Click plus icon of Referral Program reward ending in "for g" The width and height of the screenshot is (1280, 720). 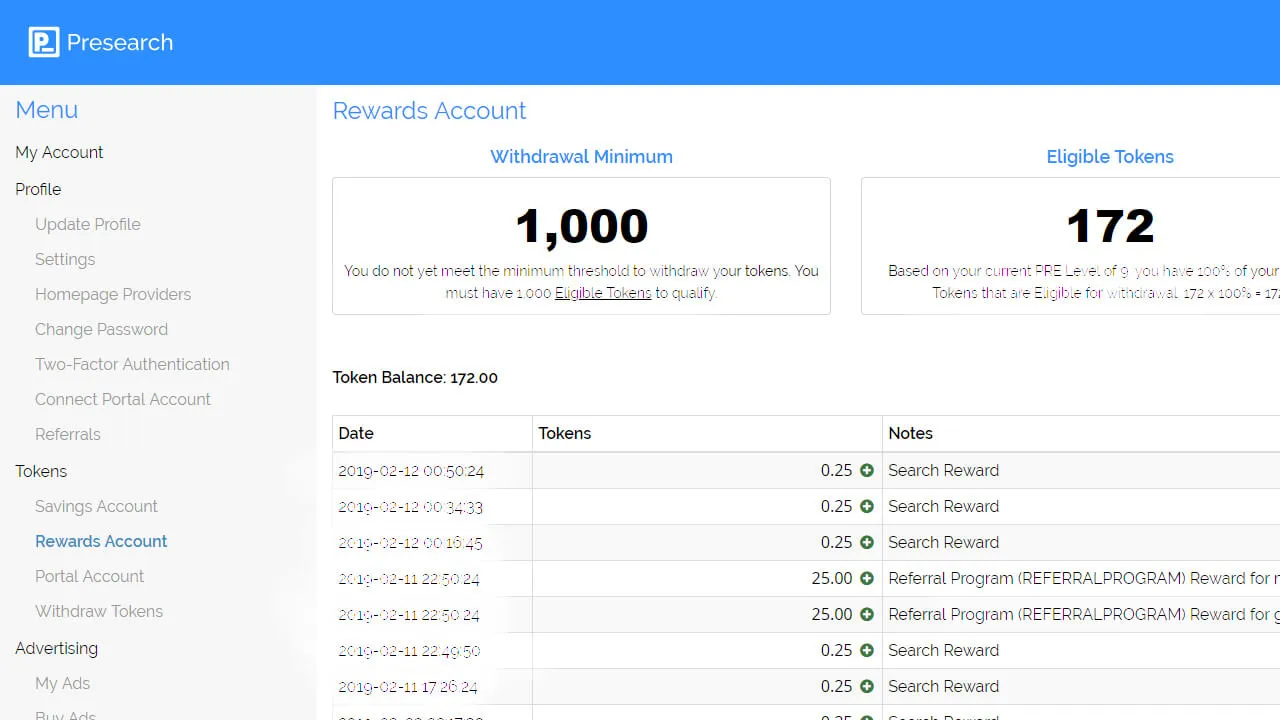tap(867, 614)
